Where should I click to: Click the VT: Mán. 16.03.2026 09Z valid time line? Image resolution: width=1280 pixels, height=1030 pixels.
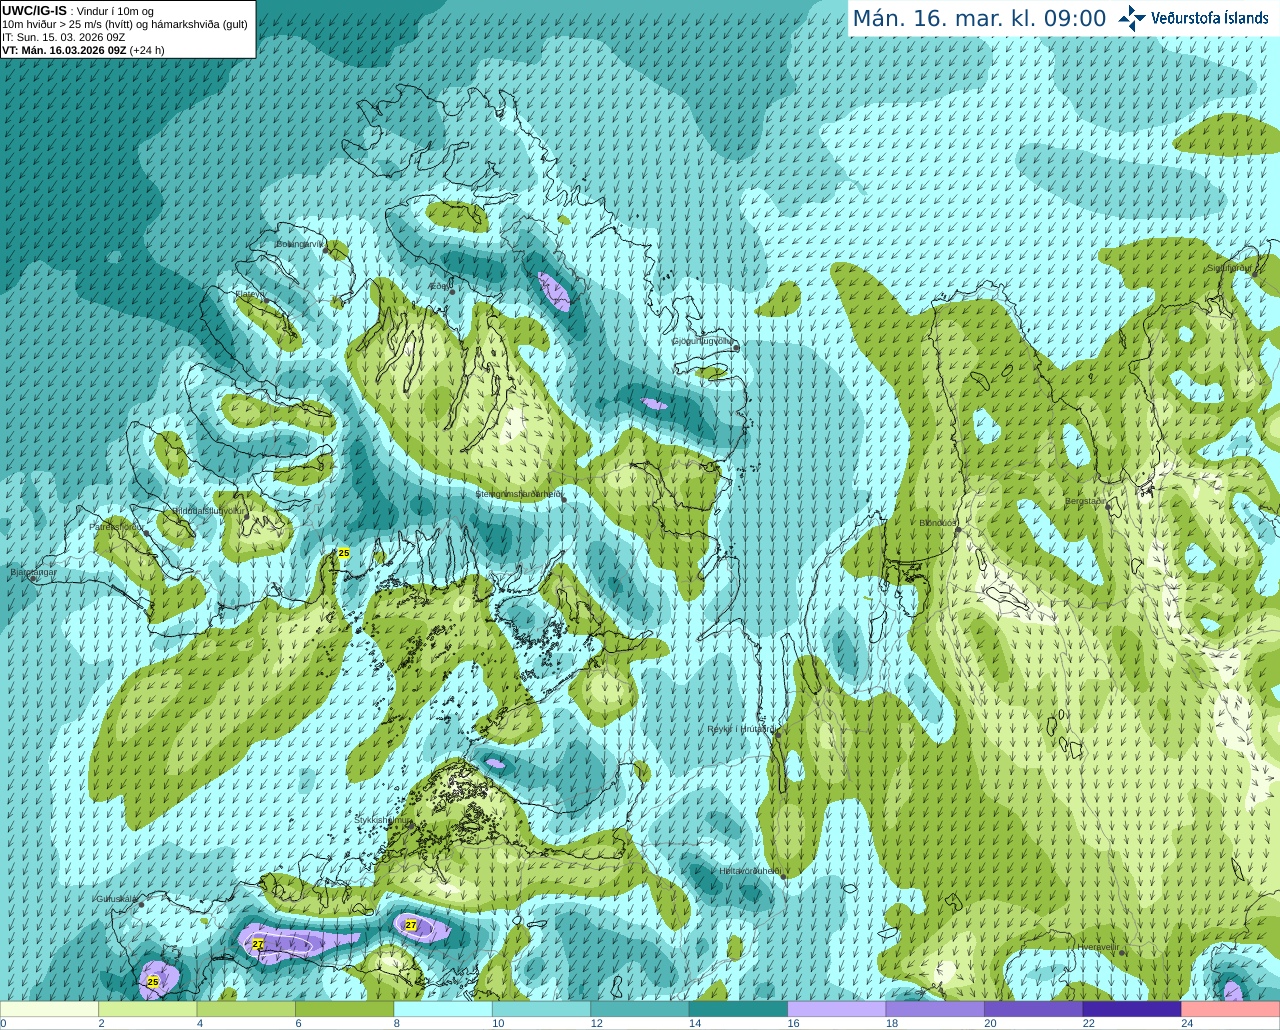pos(84,50)
